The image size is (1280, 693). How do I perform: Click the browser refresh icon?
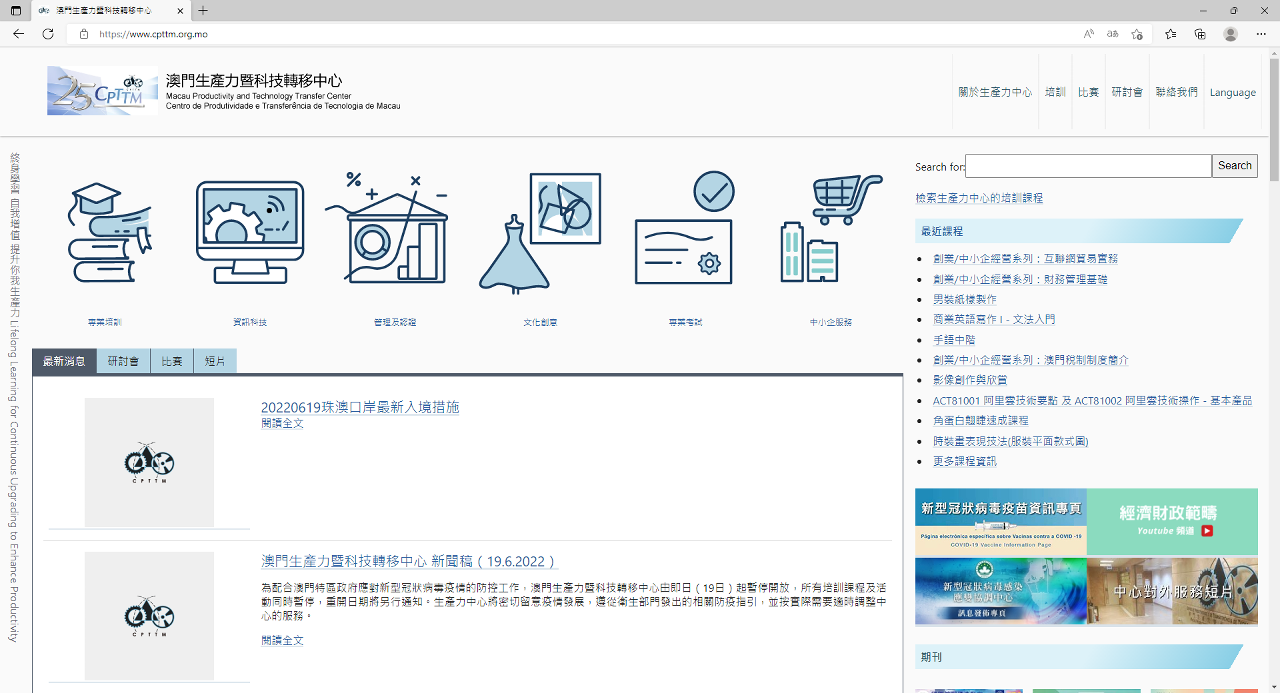click(x=48, y=34)
